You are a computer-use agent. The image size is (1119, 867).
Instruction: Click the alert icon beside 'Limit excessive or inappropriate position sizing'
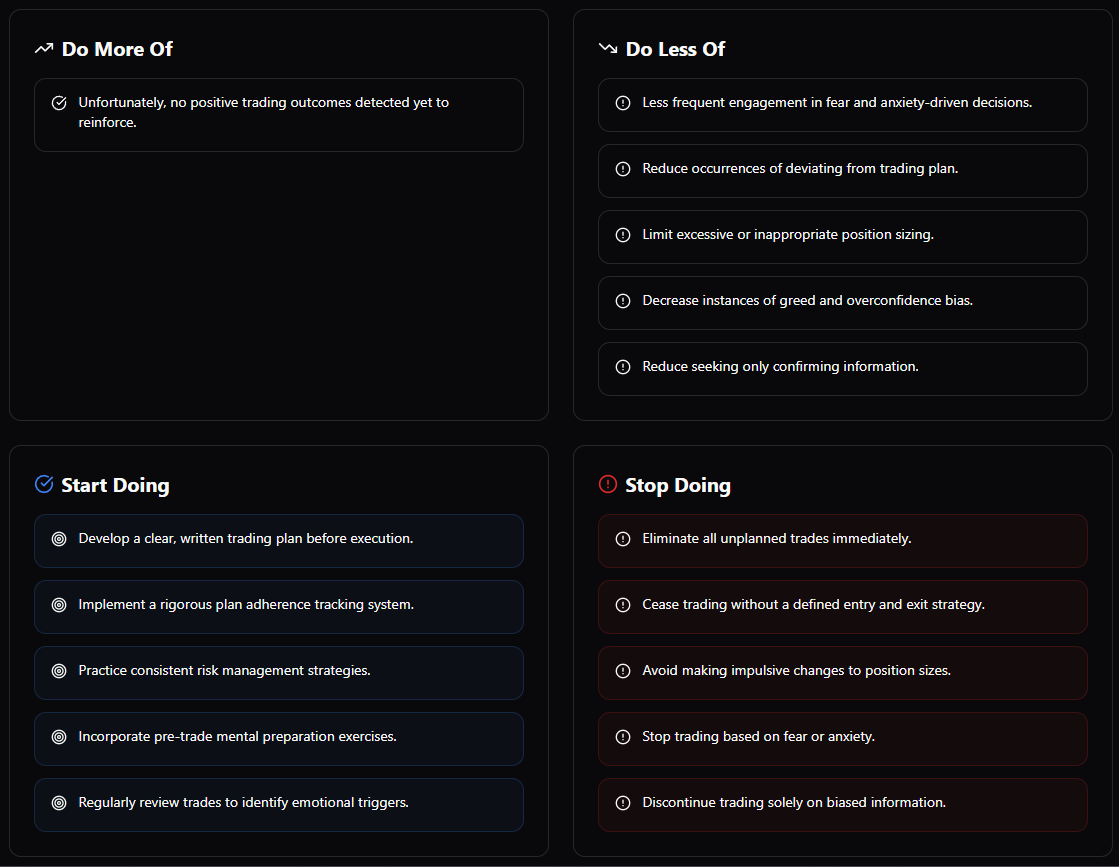click(x=623, y=235)
